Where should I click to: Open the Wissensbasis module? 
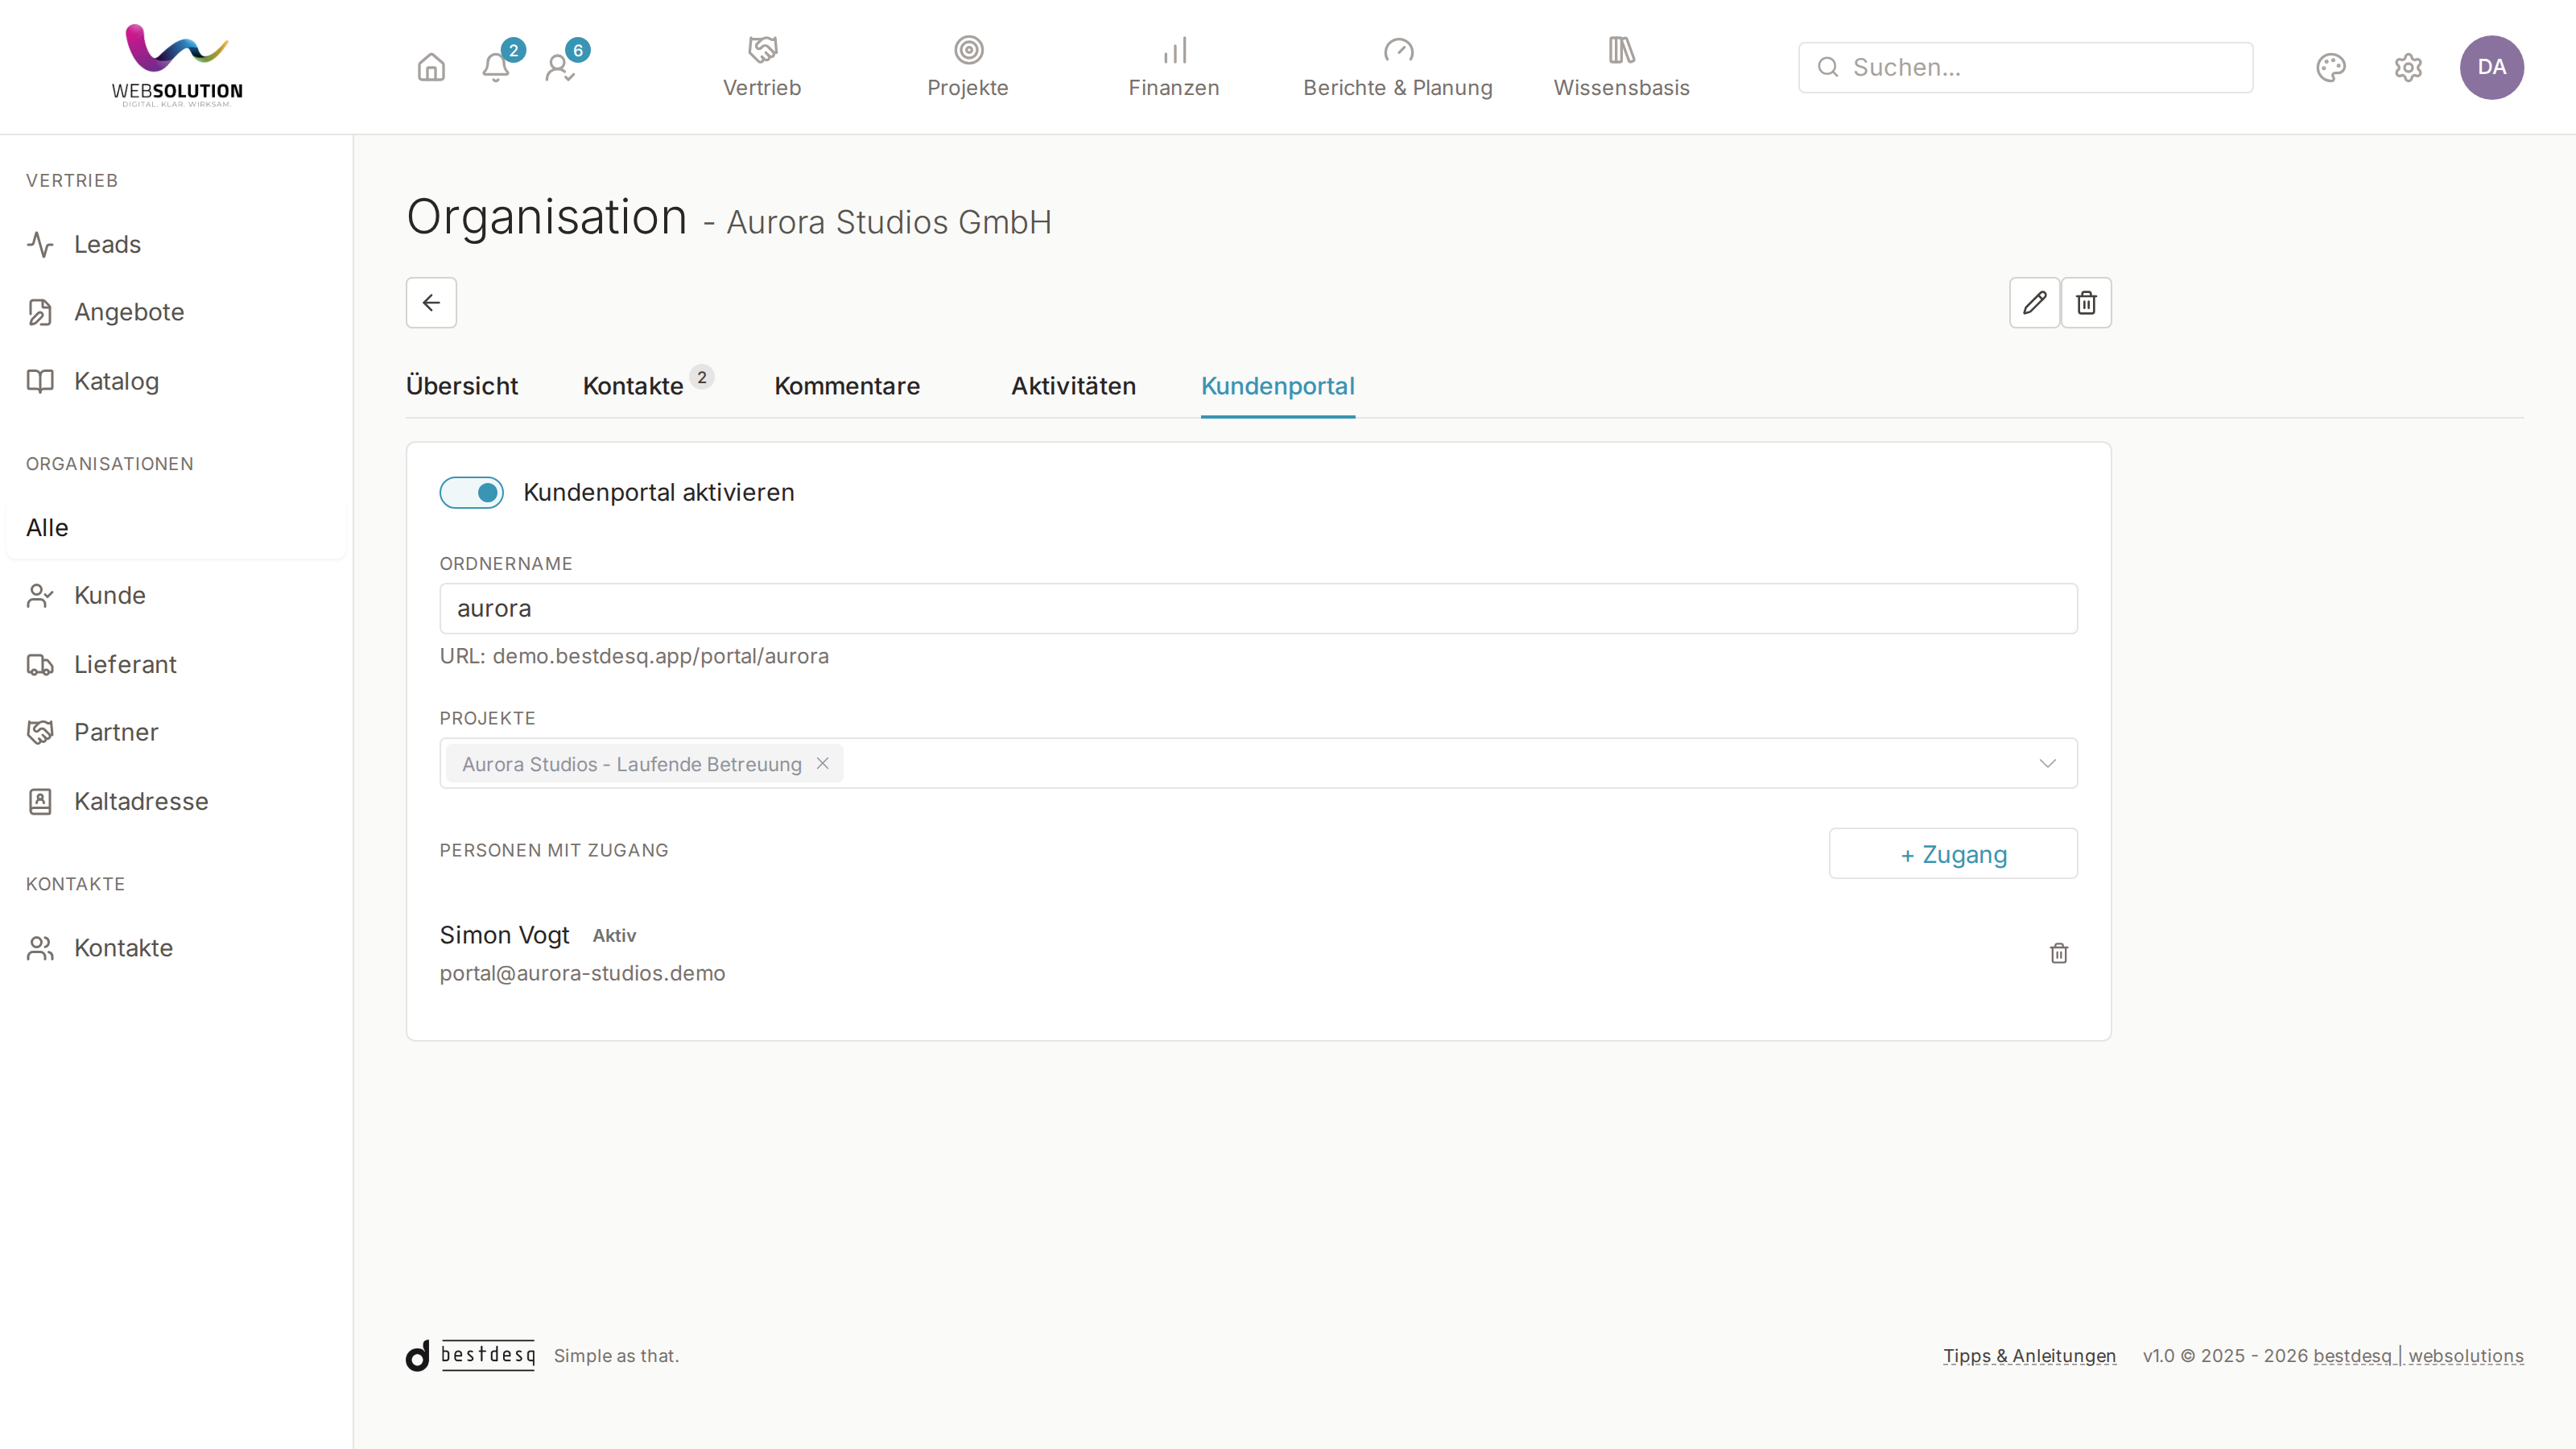(1621, 67)
